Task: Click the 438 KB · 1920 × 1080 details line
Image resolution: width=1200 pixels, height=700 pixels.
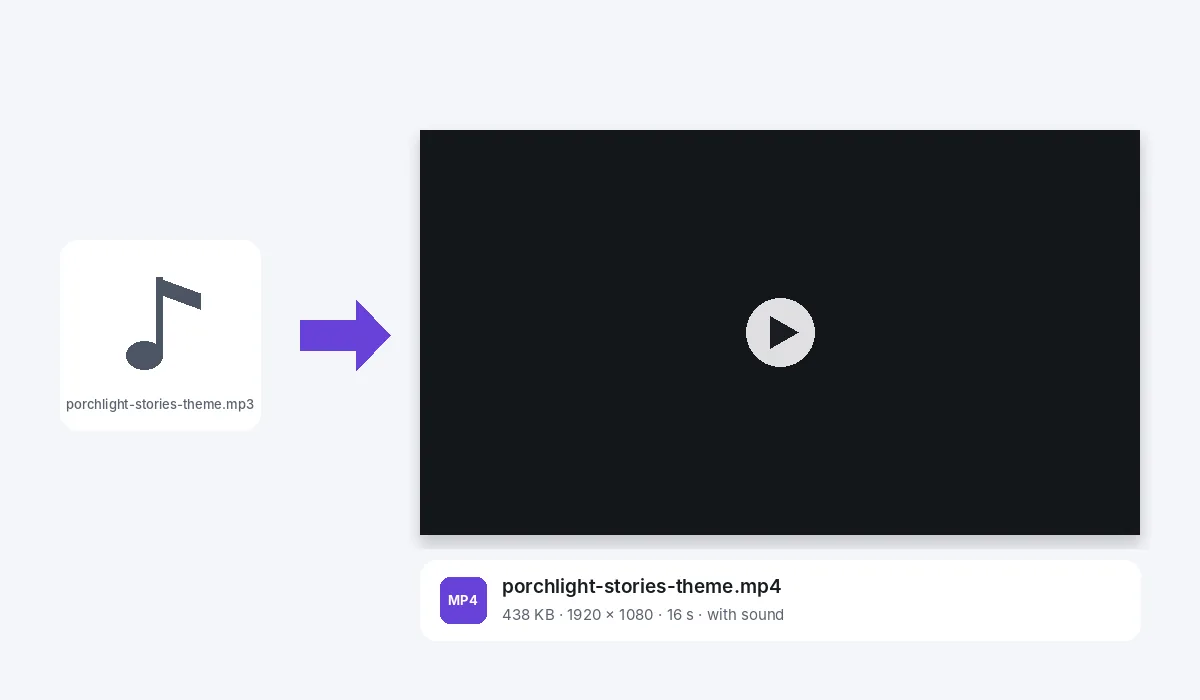Action: [x=643, y=614]
